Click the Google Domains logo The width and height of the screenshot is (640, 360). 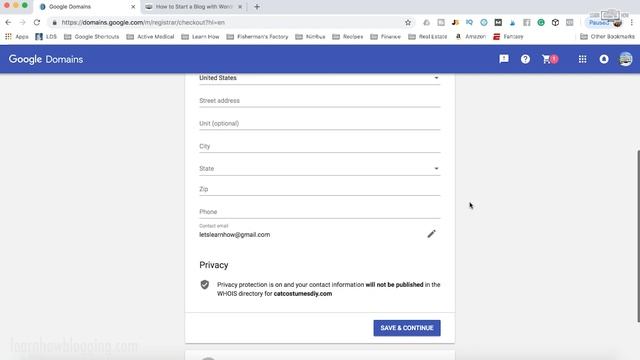coord(46,59)
